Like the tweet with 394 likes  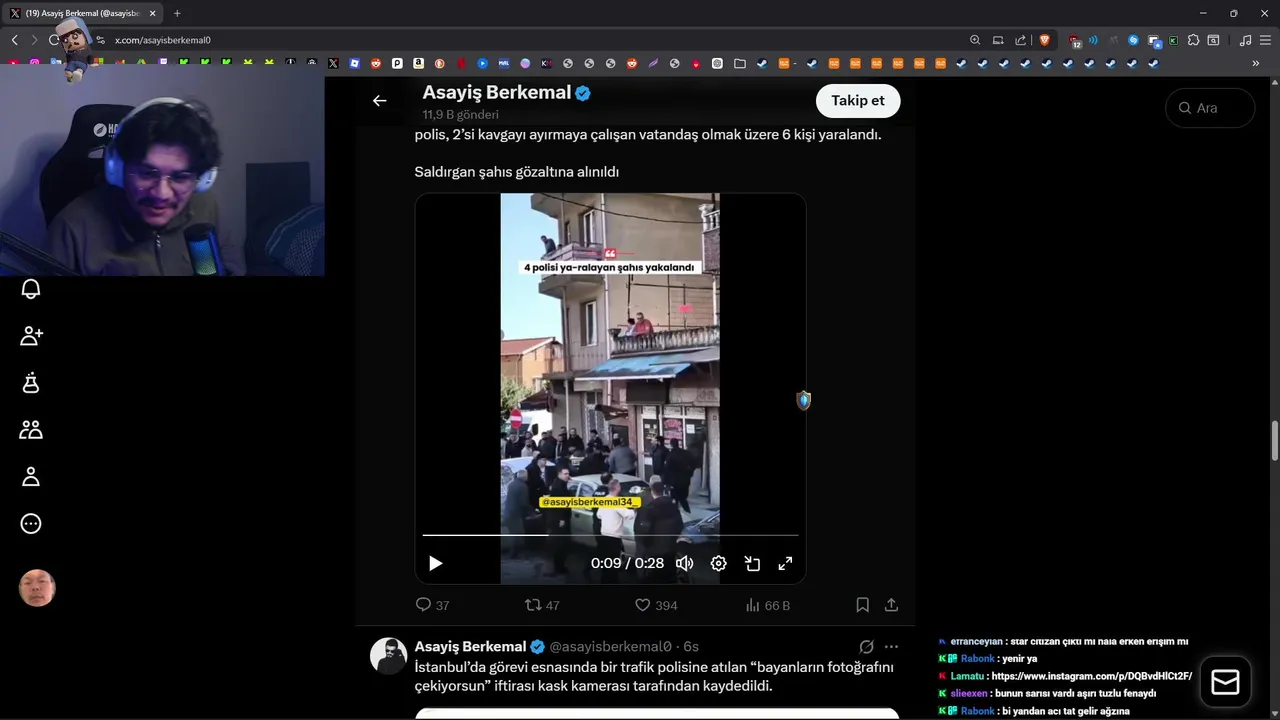(x=656, y=605)
